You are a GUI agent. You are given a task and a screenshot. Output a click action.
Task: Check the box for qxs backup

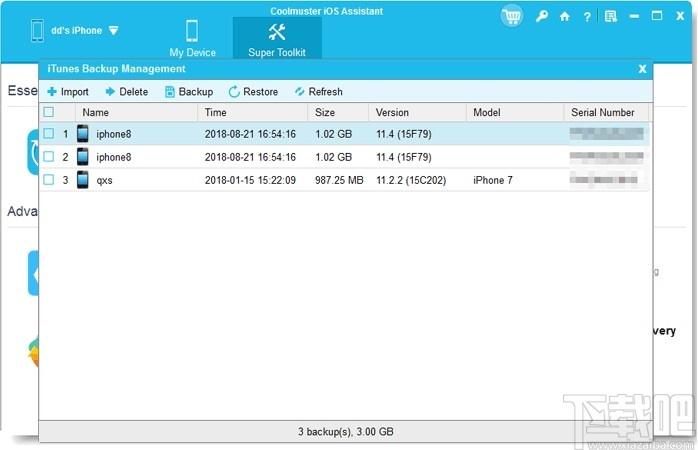click(49, 180)
